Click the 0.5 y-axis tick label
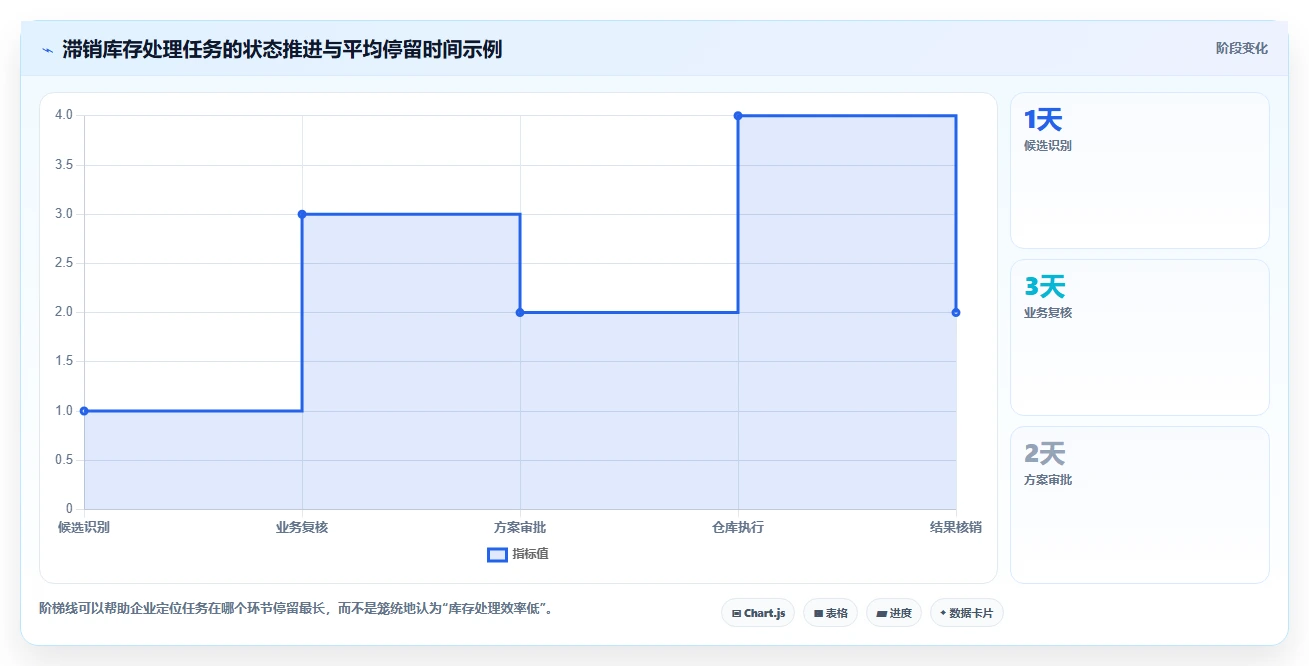Screen dimensions: 1309x666 point(64,460)
